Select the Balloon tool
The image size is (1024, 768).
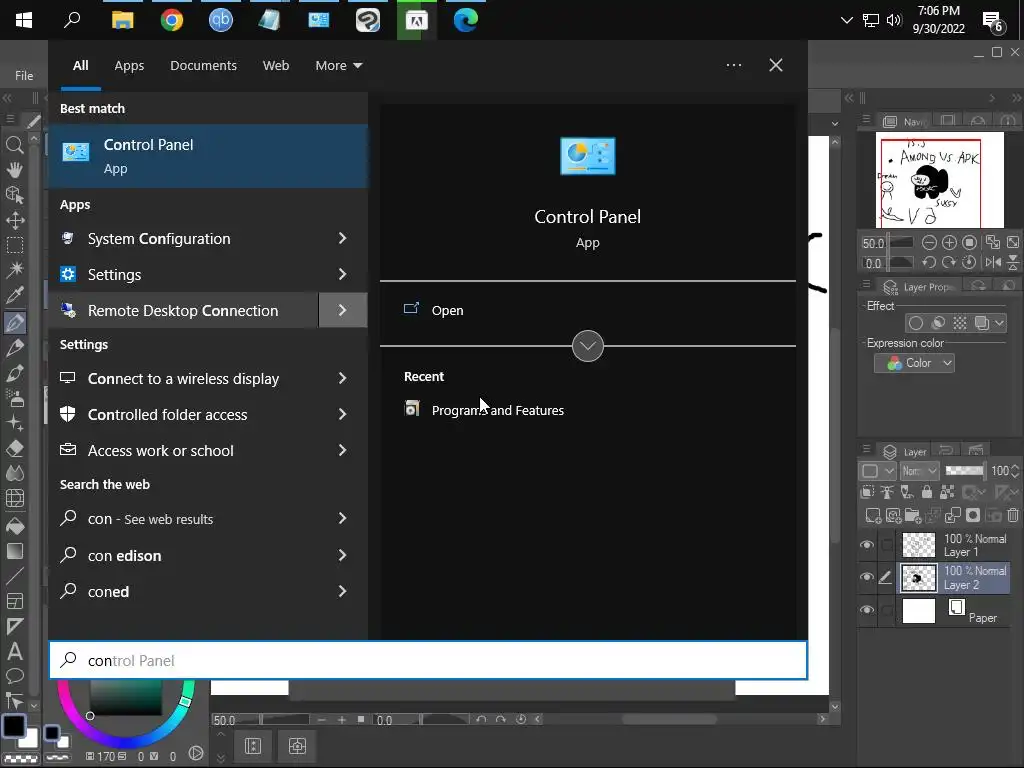click(x=14, y=676)
